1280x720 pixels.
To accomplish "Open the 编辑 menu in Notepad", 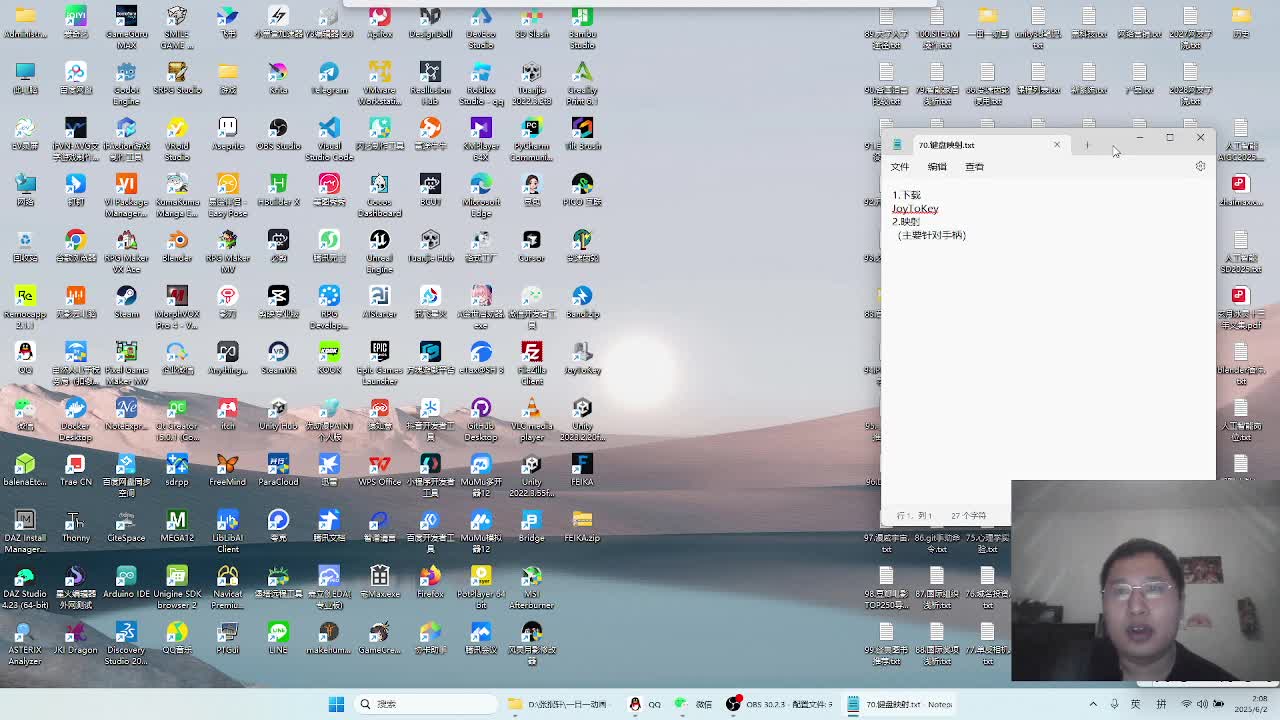I will click(x=937, y=167).
